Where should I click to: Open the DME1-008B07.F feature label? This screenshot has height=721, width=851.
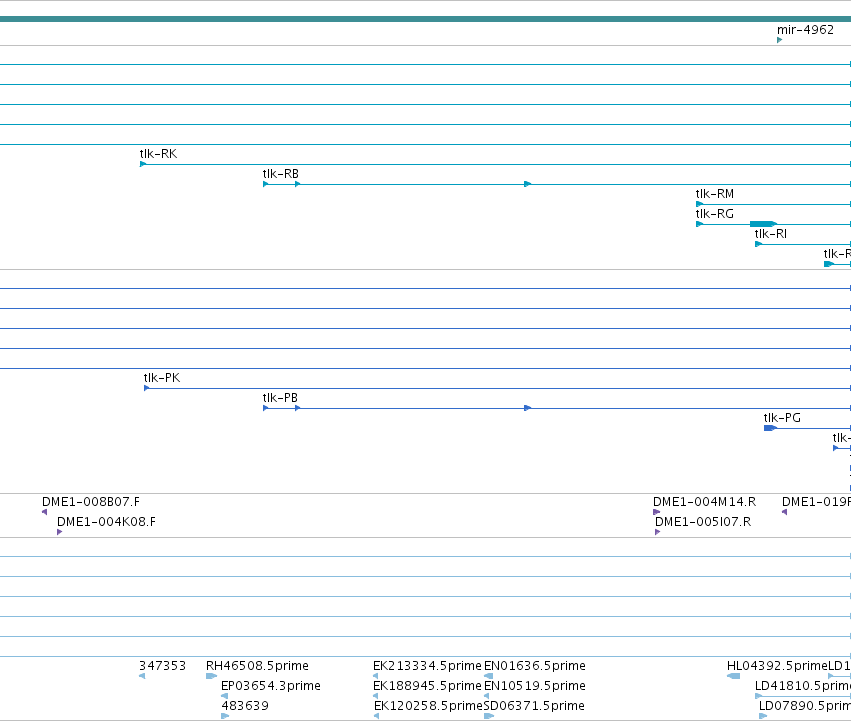91,502
